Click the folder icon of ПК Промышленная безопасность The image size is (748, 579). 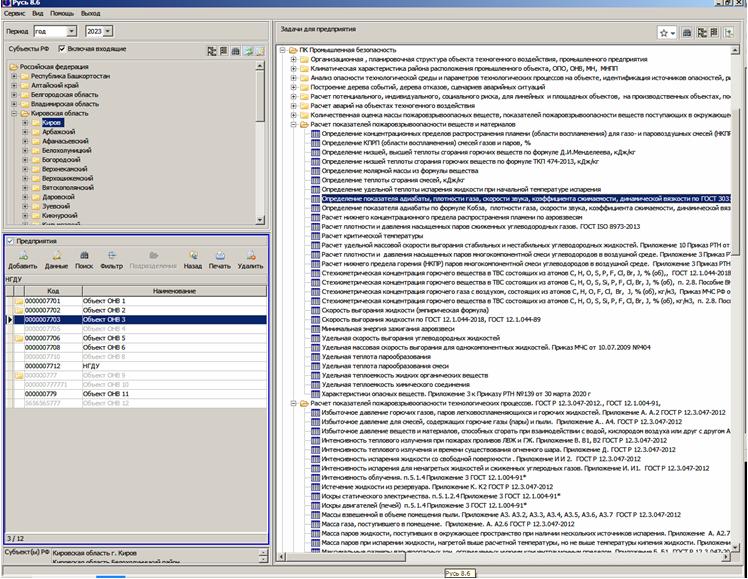point(293,50)
